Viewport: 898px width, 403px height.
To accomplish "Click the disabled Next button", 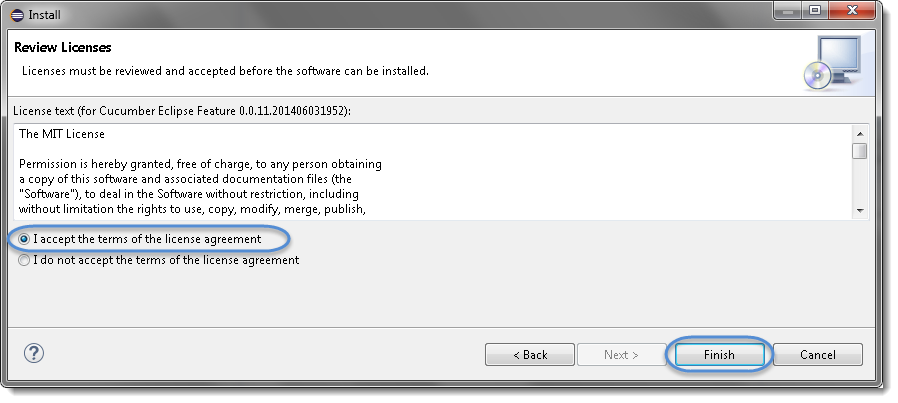I will (621, 355).
